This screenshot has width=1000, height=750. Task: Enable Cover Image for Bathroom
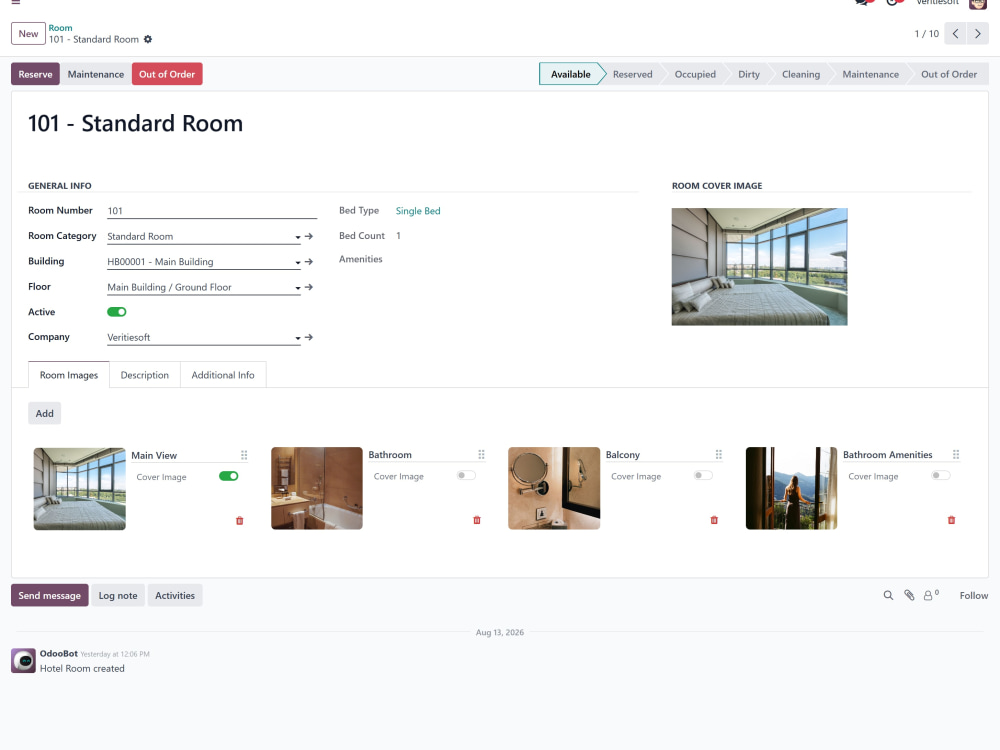[466, 476]
